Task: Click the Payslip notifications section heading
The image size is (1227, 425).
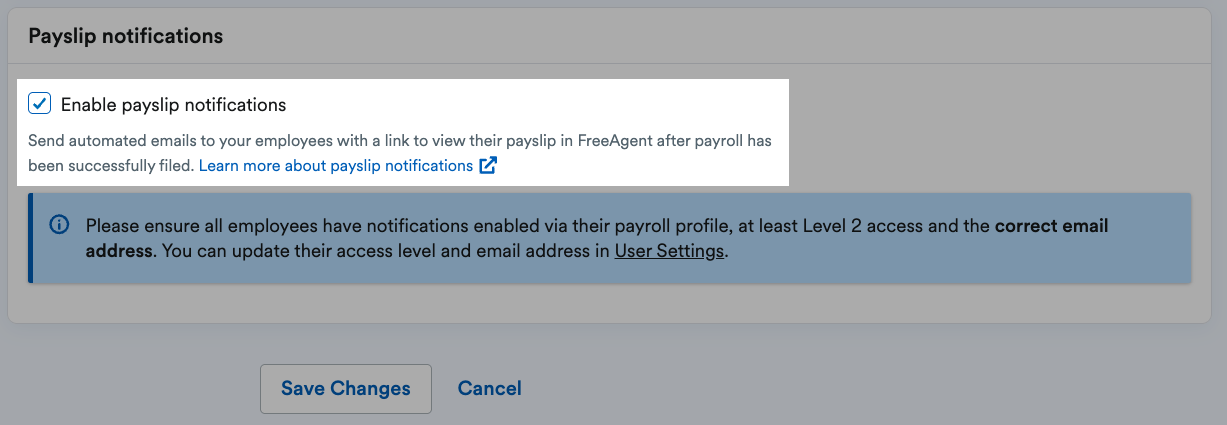Action: point(125,36)
